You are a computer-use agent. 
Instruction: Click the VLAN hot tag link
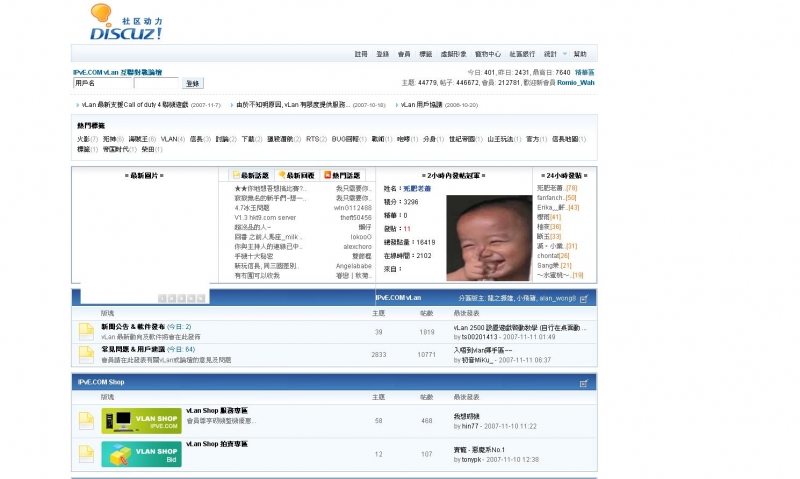[x=170, y=139]
